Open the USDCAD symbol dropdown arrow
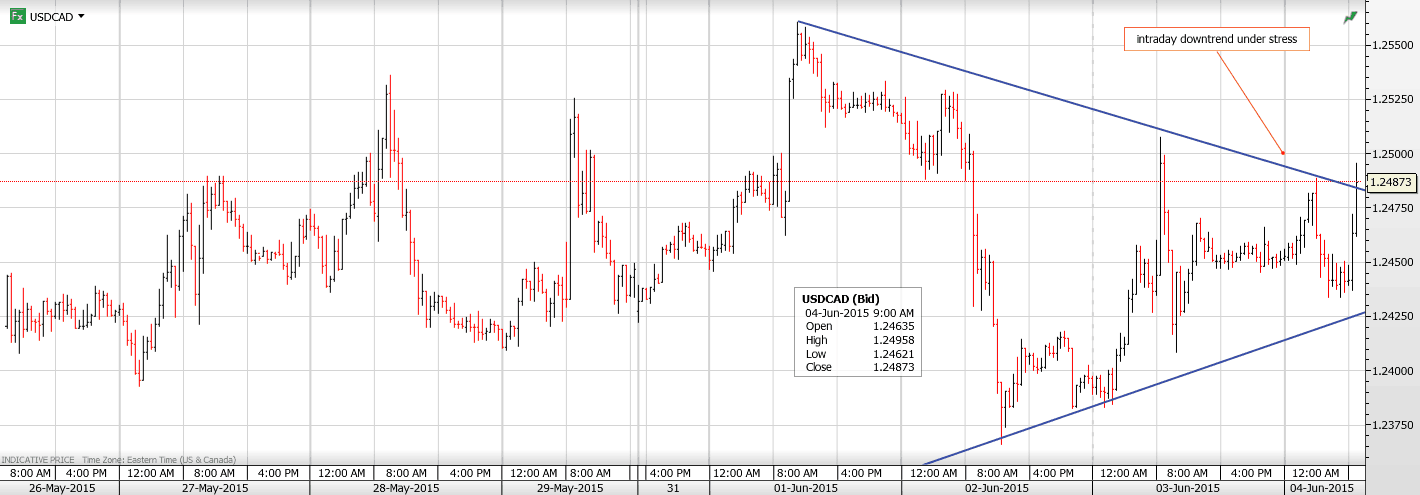 click(81, 17)
